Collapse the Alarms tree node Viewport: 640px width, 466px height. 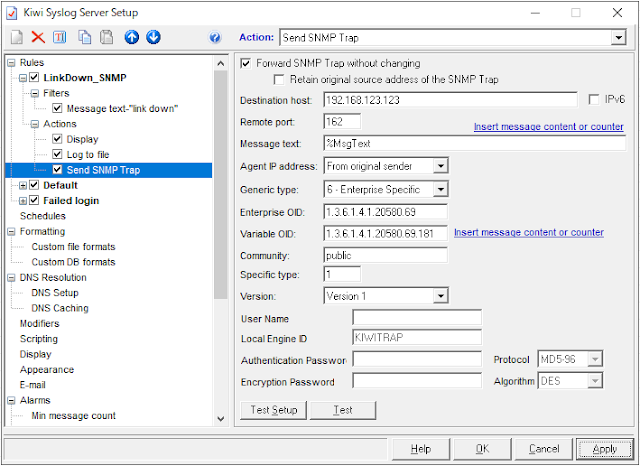pos(11,401)
